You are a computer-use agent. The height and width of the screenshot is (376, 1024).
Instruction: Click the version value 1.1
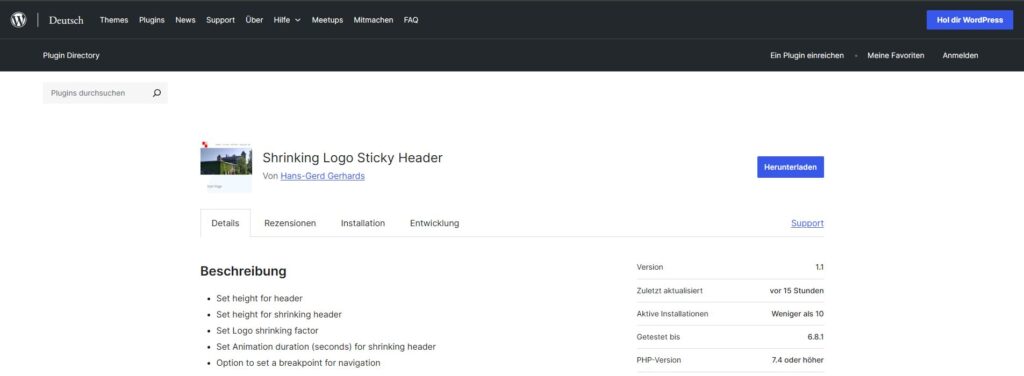820,267
